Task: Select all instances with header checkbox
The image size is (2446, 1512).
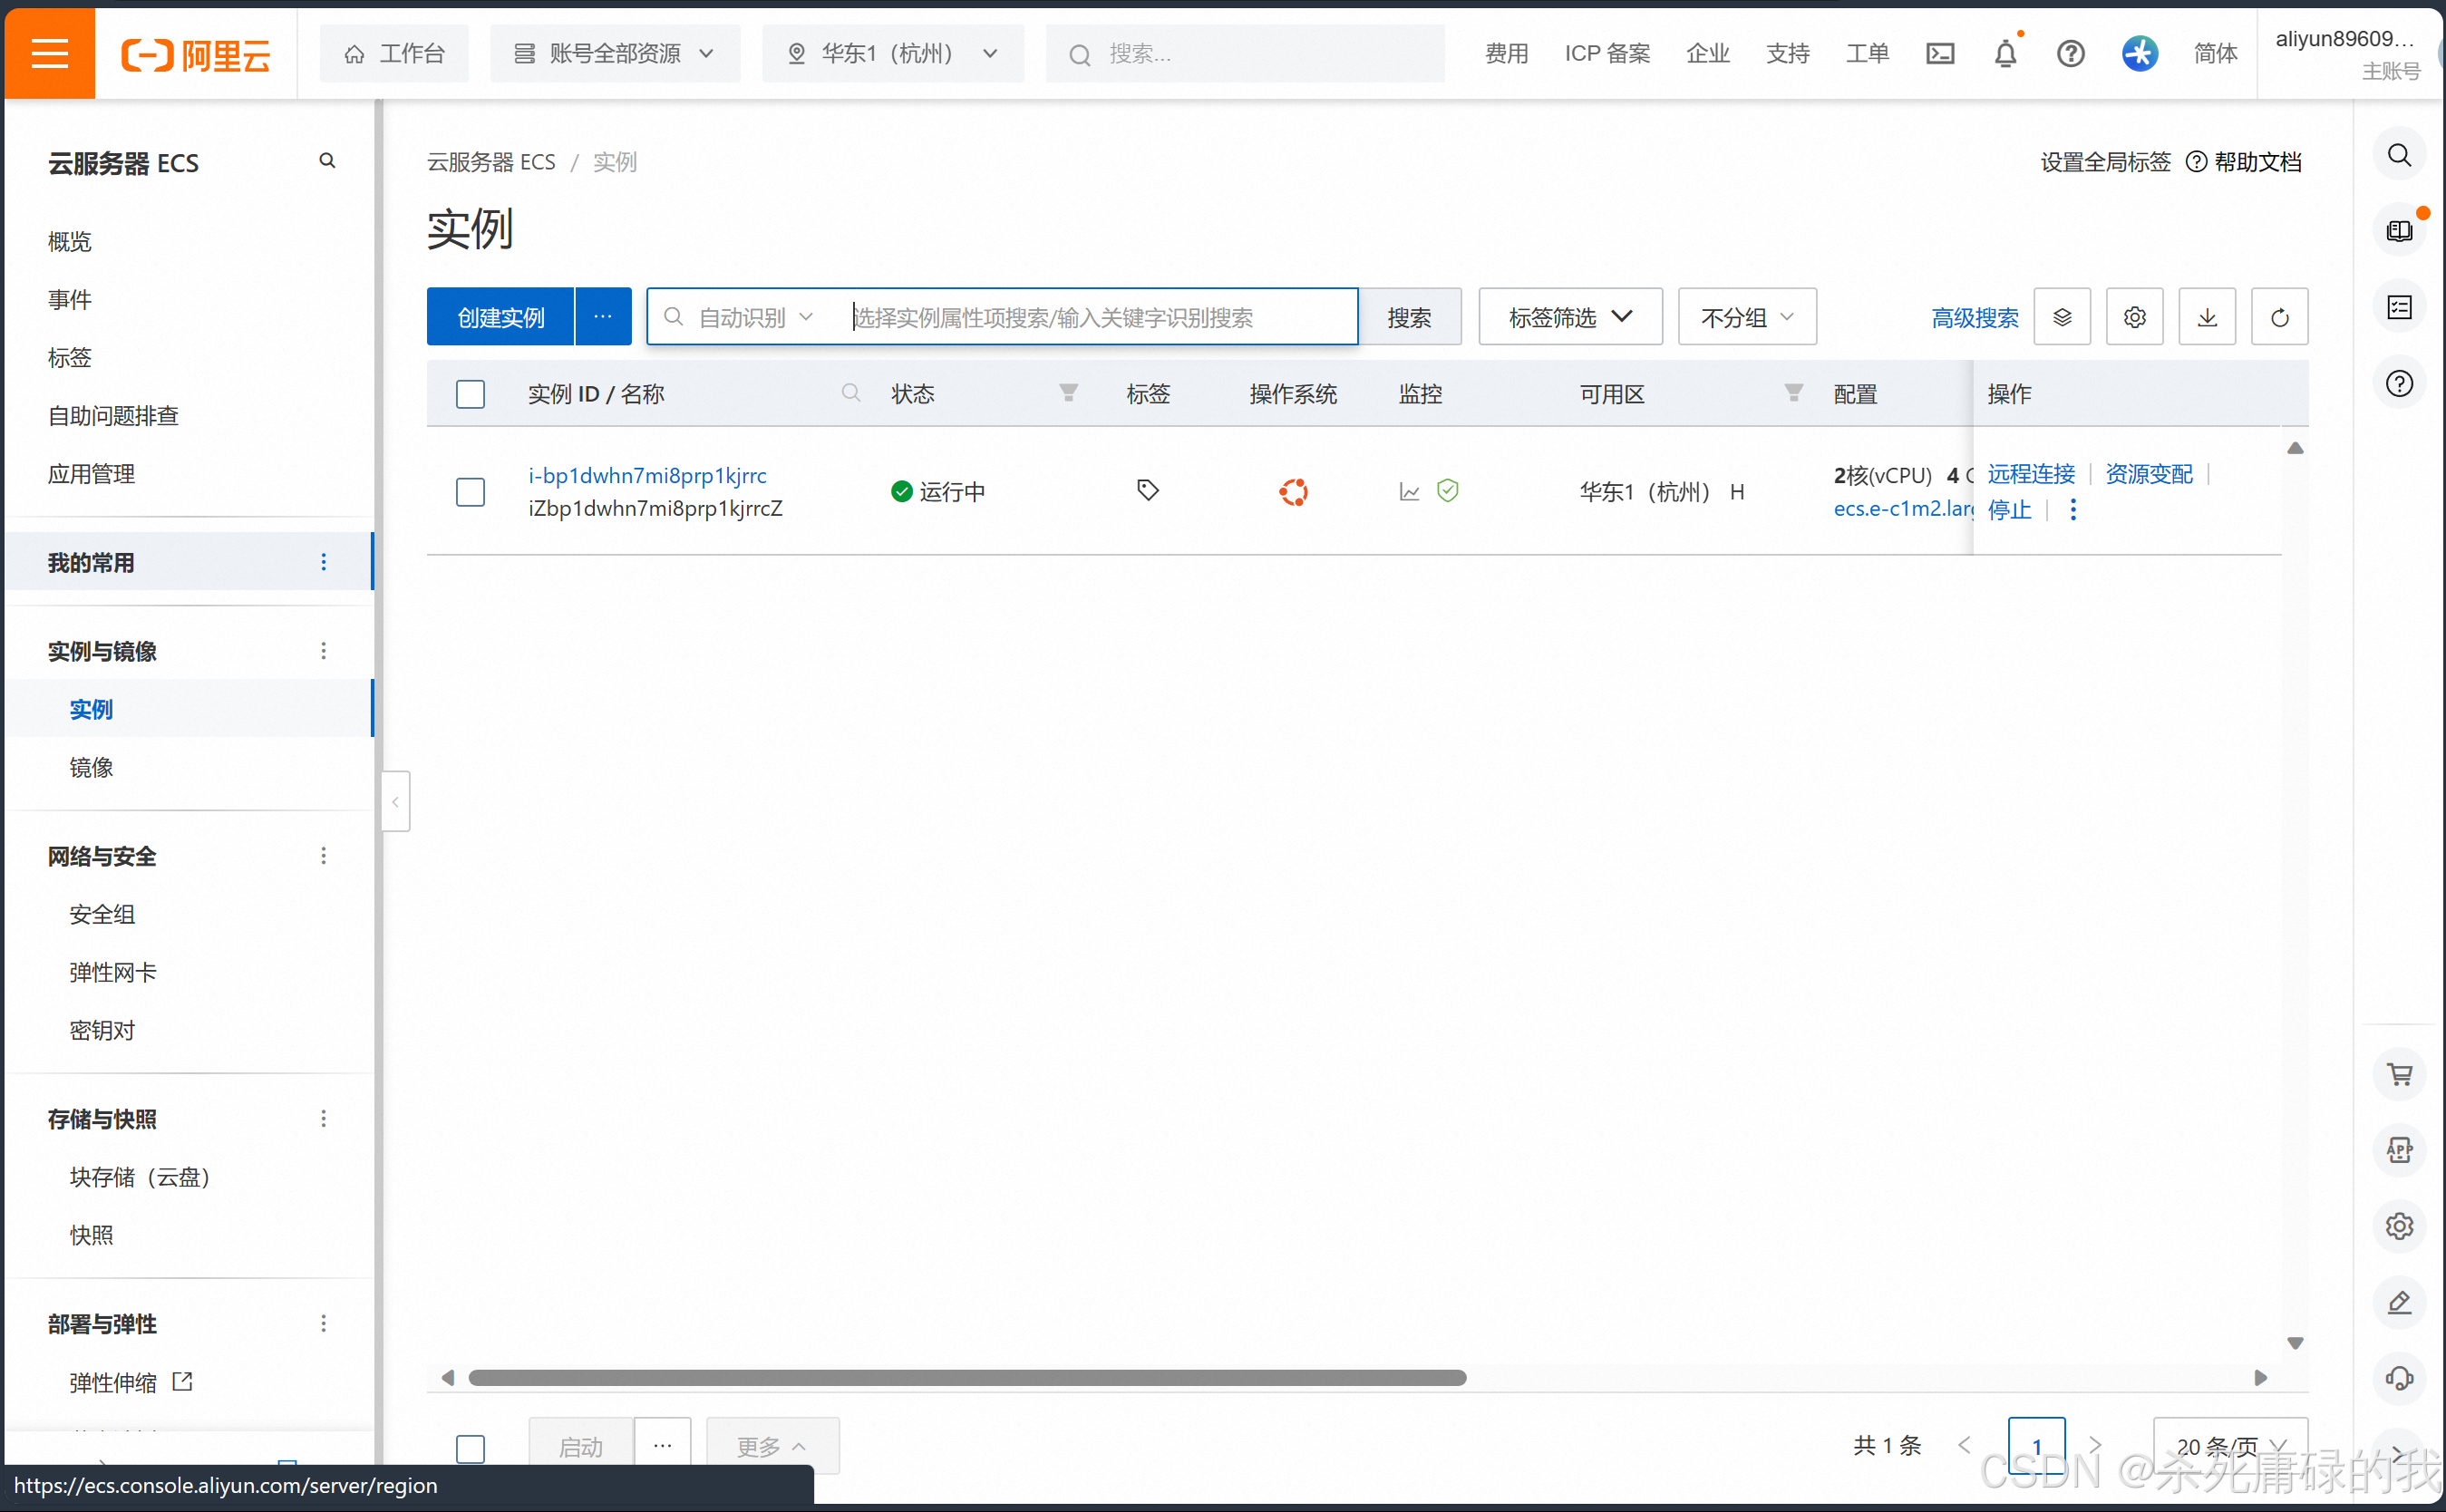Action: (470, 393)
